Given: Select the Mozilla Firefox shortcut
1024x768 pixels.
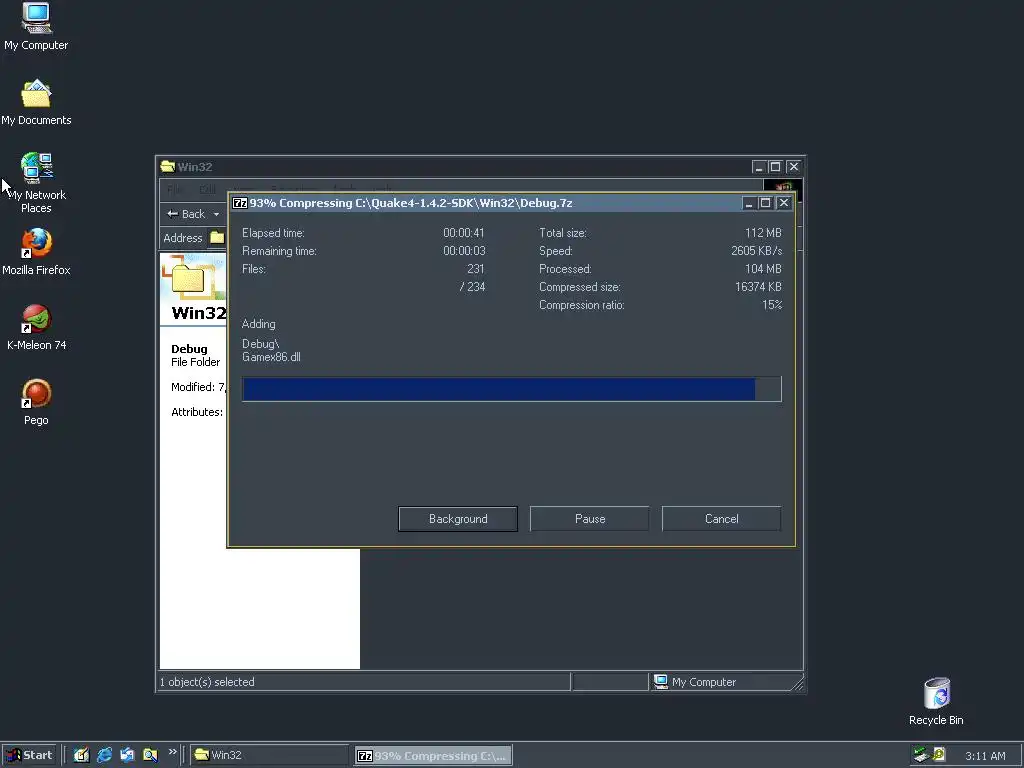Looking at the screenshot, I should click(36, 251).
